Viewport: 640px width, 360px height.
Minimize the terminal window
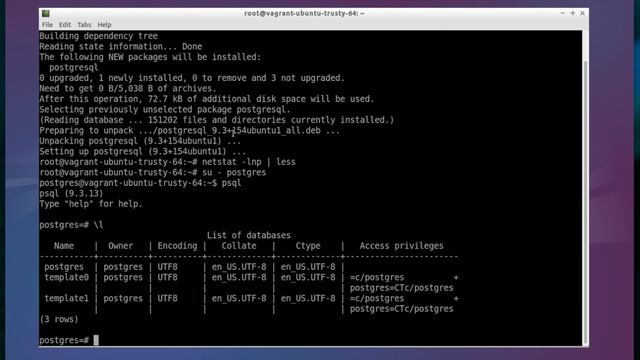tap(562, 13)
